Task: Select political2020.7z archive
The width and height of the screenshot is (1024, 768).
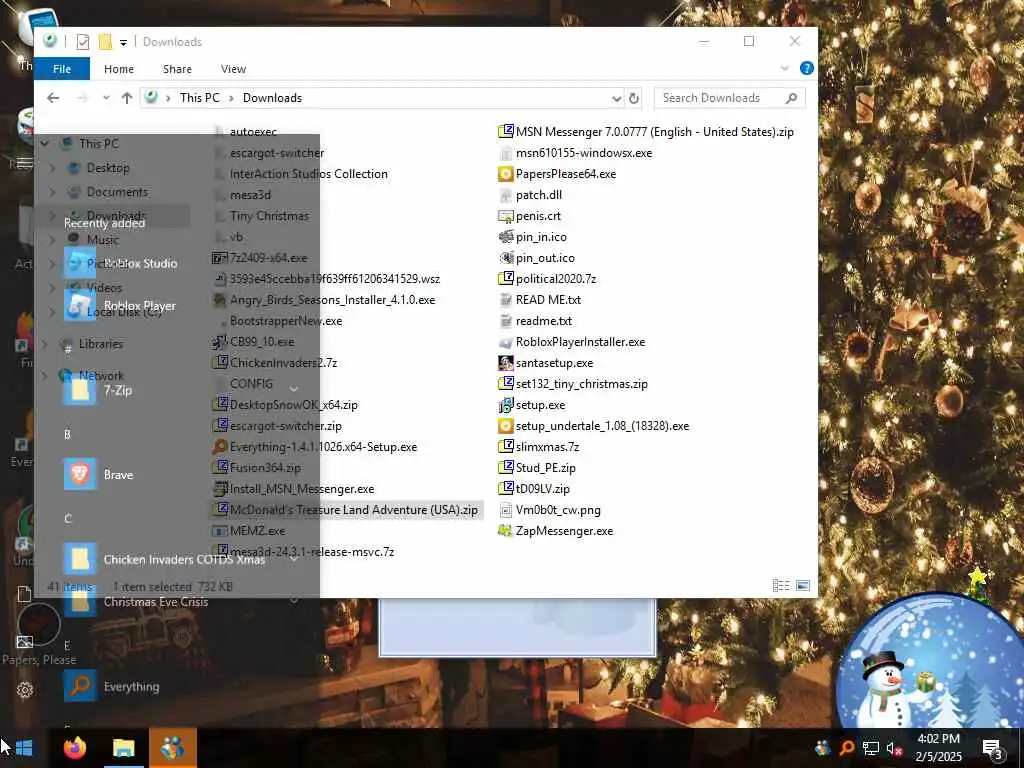Action: click(547, 279)
